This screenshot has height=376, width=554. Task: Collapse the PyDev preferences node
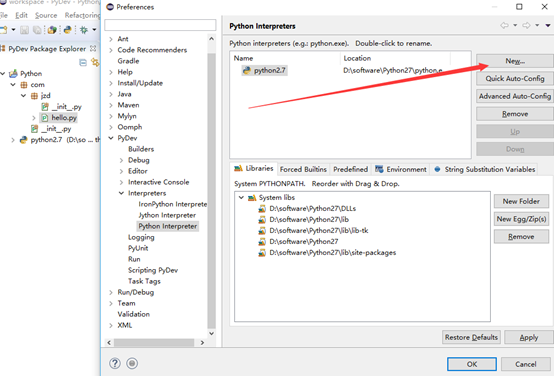coord(111,138)
